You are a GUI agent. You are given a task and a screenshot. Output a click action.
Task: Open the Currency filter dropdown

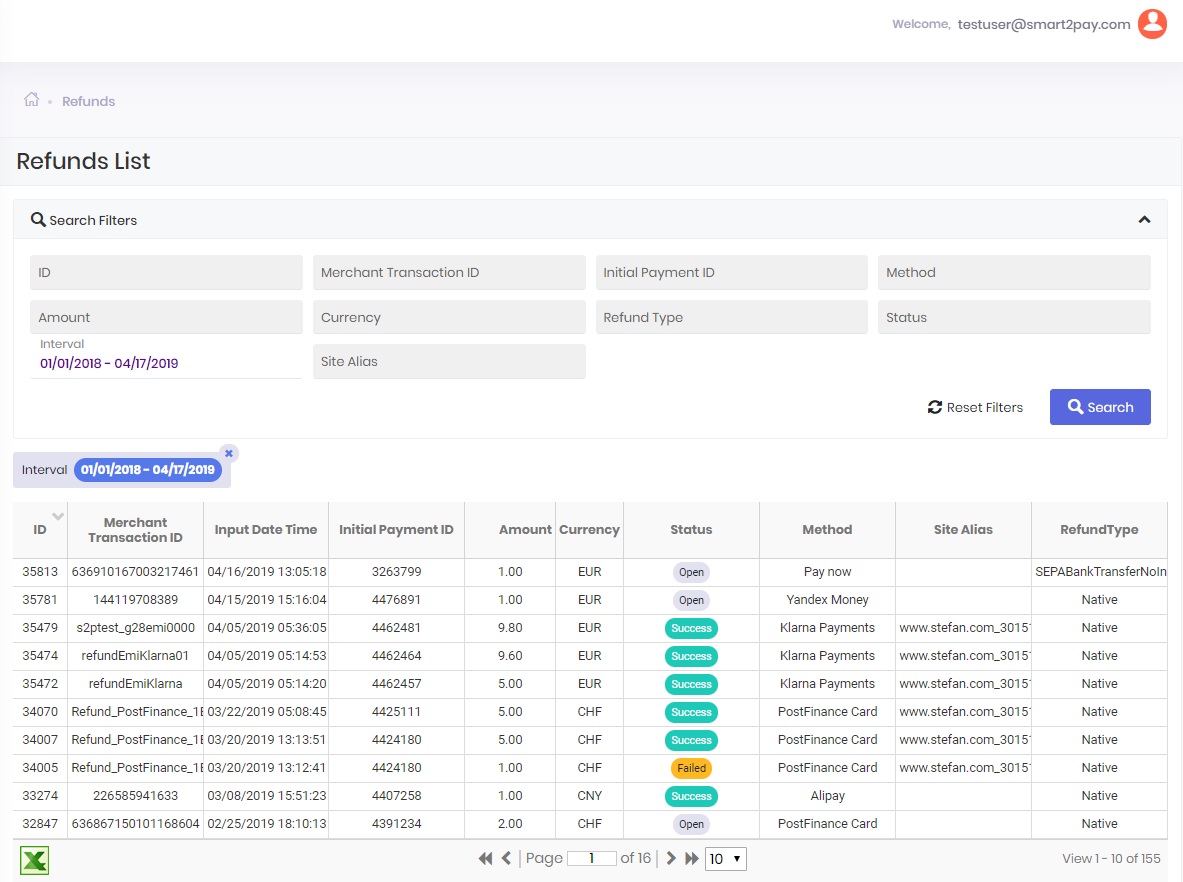pos(449,318)
